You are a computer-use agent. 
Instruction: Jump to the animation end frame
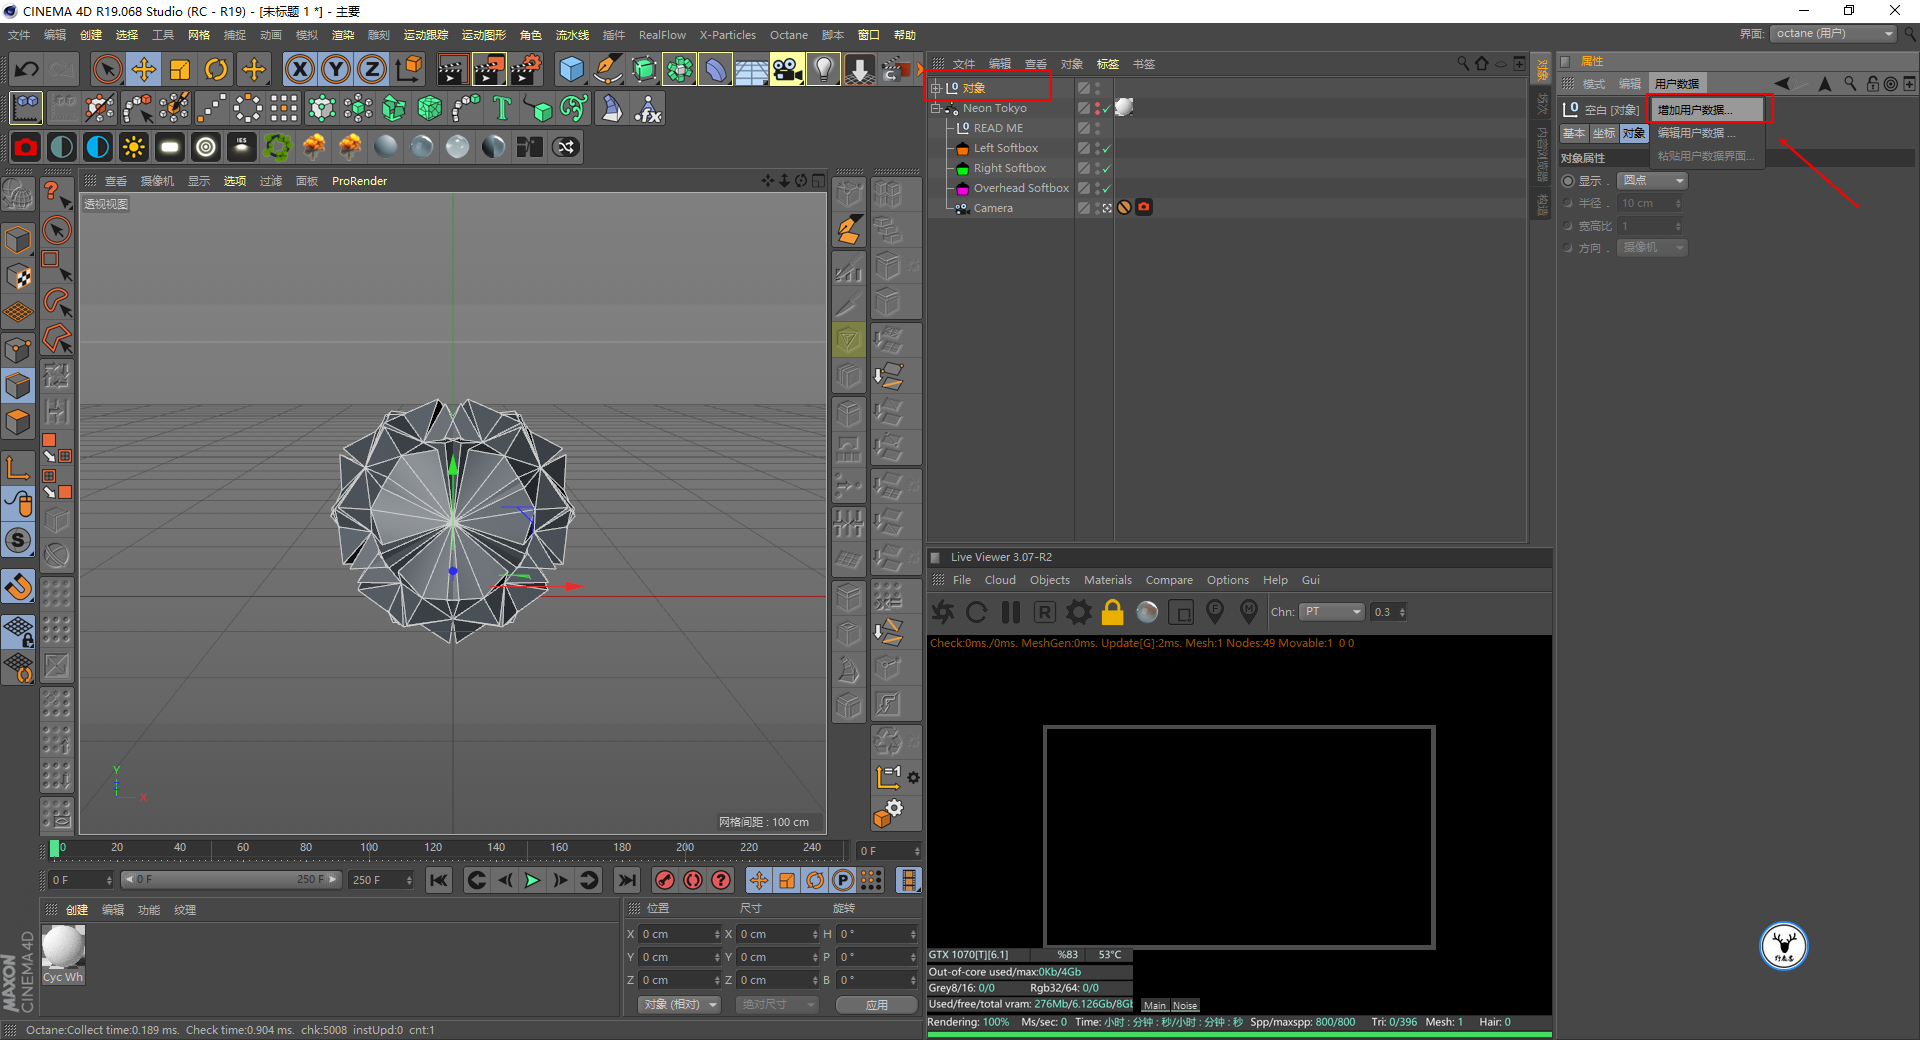pyautogui.click(x=627, y=880)
